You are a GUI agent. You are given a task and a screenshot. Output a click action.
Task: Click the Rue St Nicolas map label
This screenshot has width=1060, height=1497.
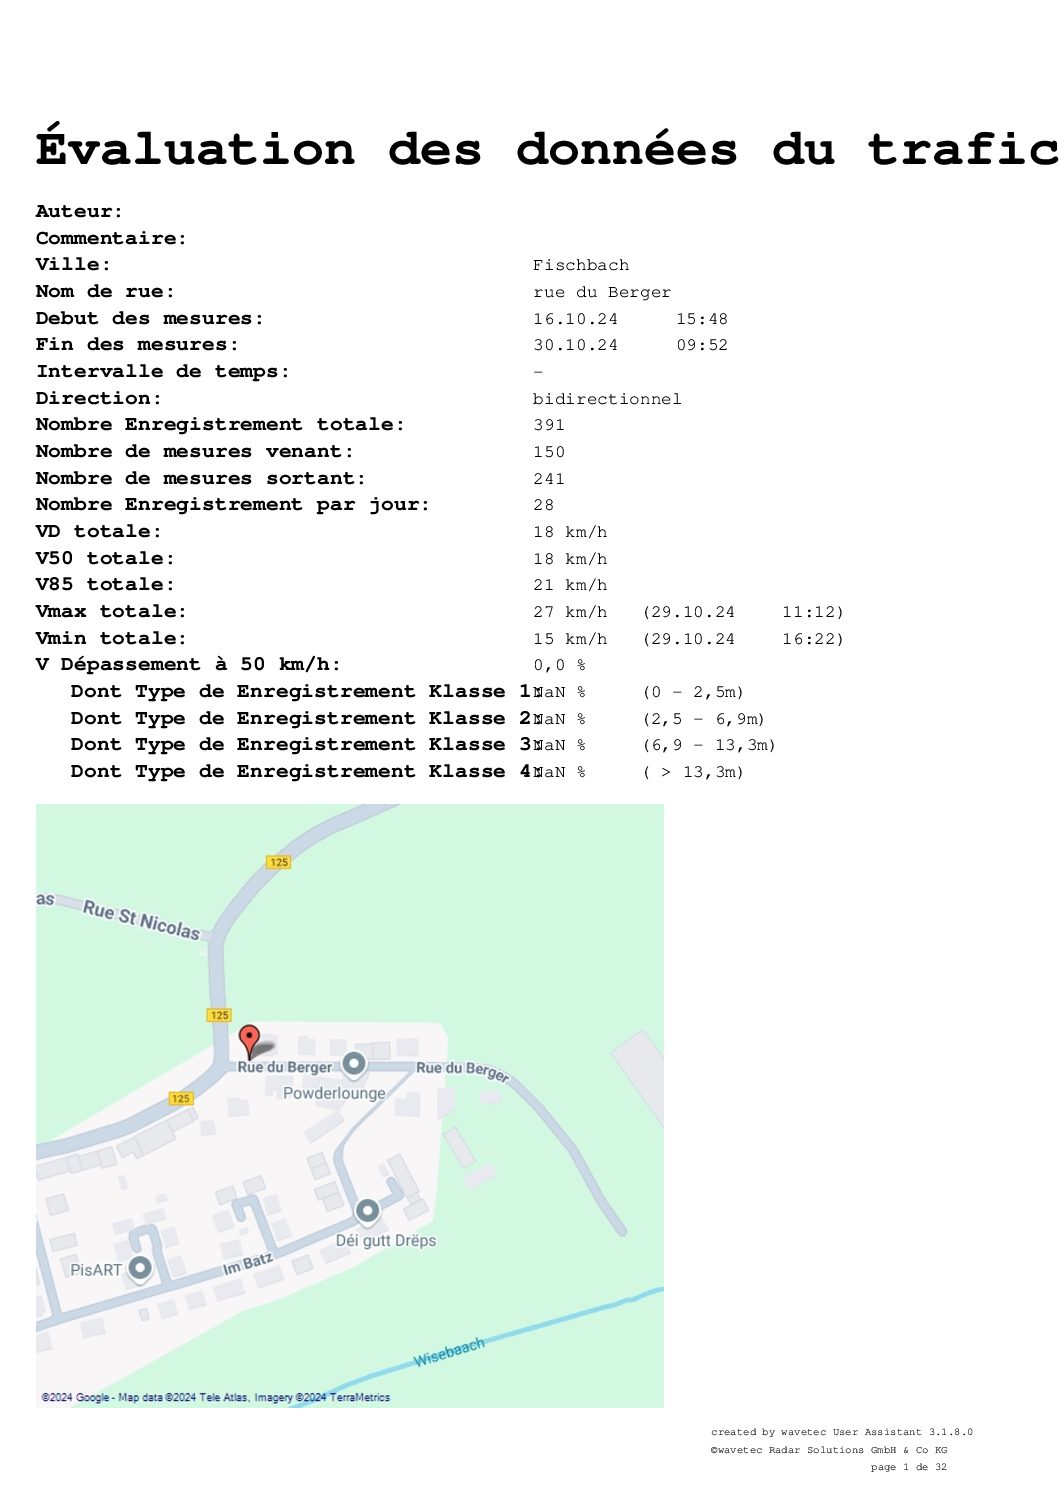click(x=141, y=919)
